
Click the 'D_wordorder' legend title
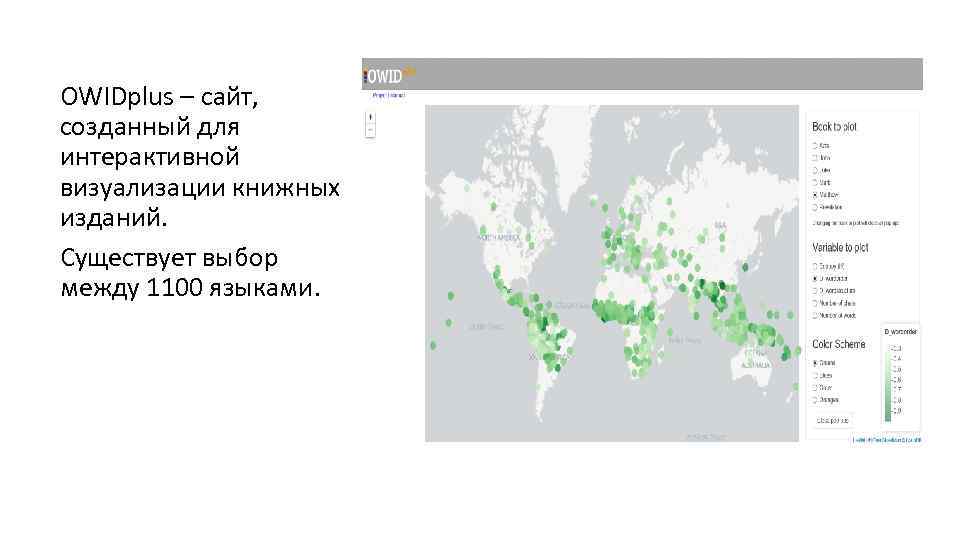(901, 332)
